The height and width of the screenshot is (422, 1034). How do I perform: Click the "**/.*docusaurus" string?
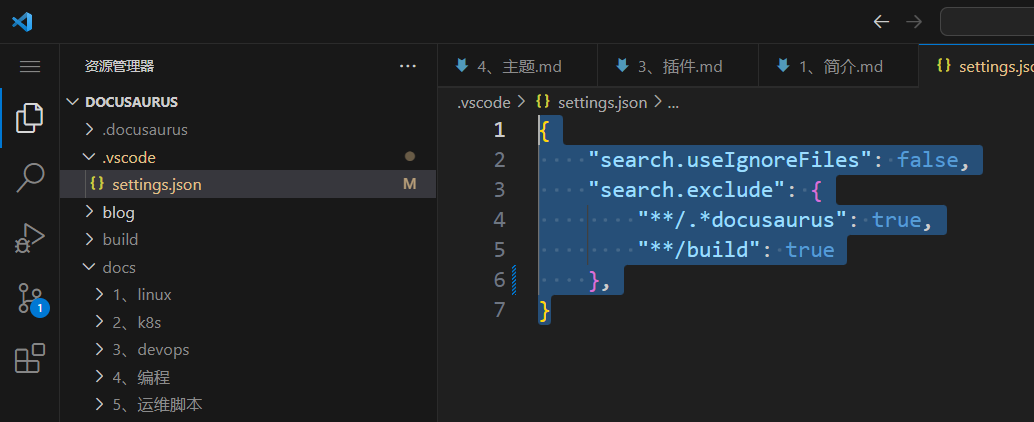click(742, 220)
